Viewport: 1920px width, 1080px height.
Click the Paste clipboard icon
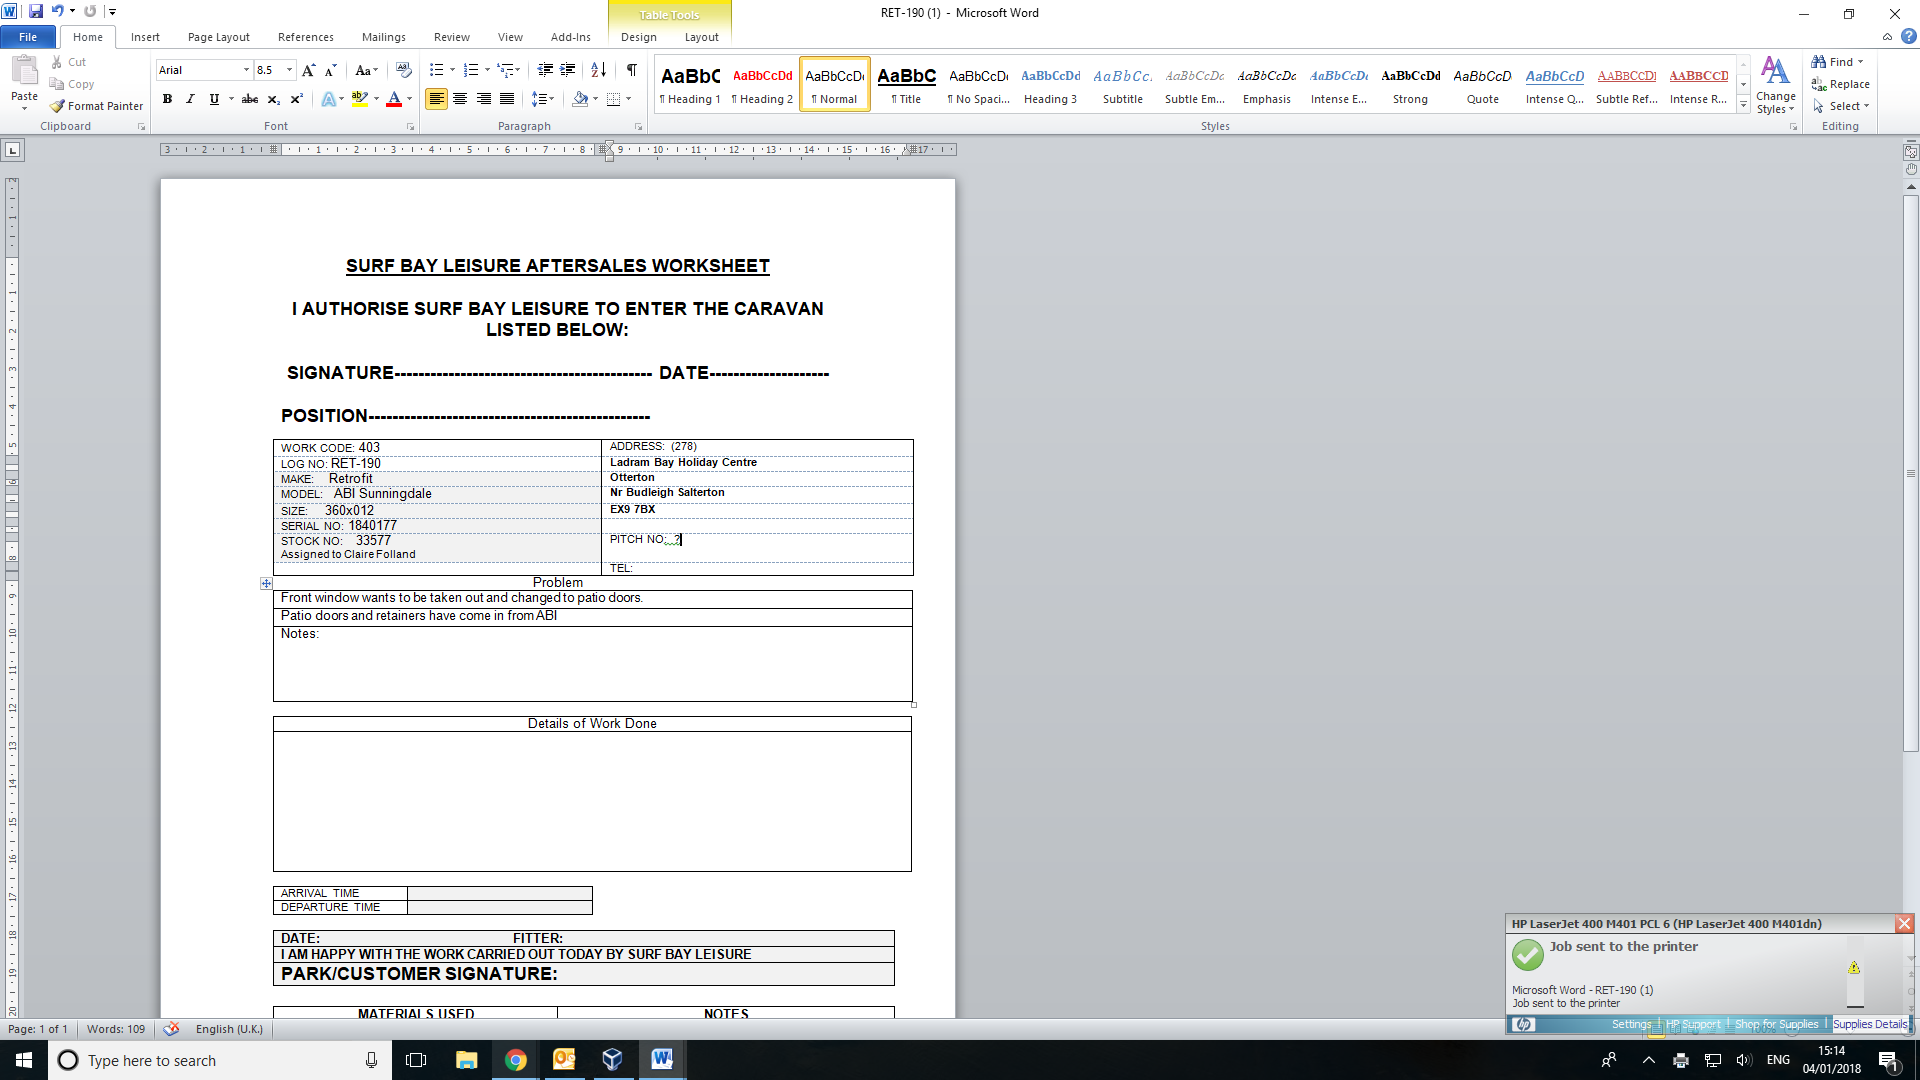coord(24,72)
